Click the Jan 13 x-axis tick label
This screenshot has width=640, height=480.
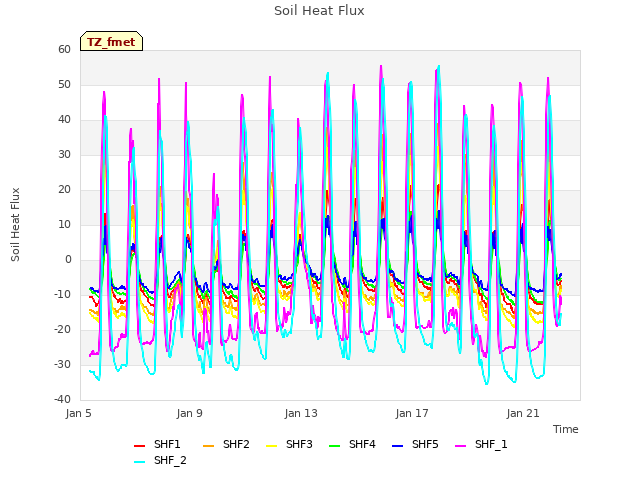click(301, 413)
